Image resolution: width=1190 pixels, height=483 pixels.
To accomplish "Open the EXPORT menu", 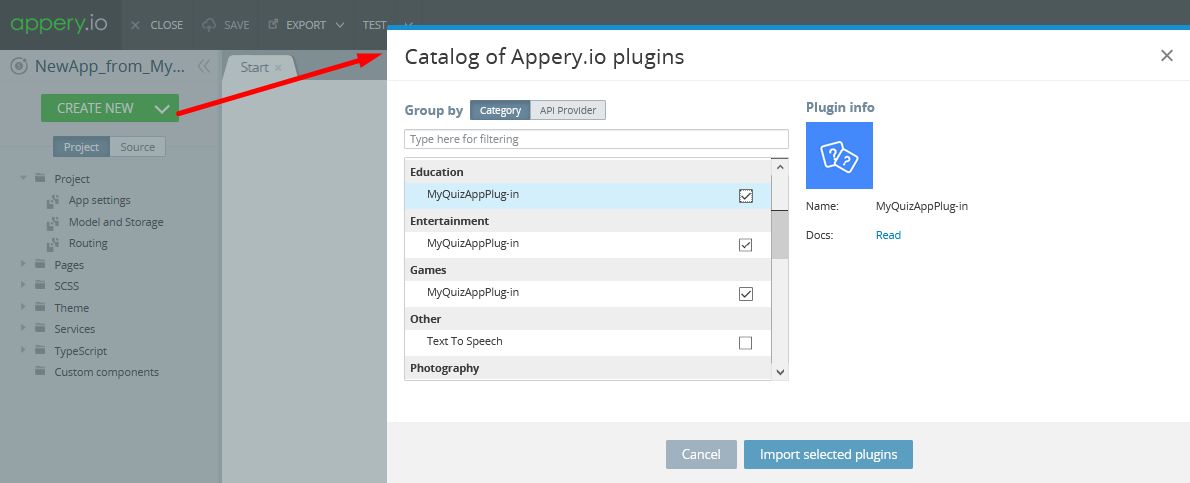I will [306, 25].
